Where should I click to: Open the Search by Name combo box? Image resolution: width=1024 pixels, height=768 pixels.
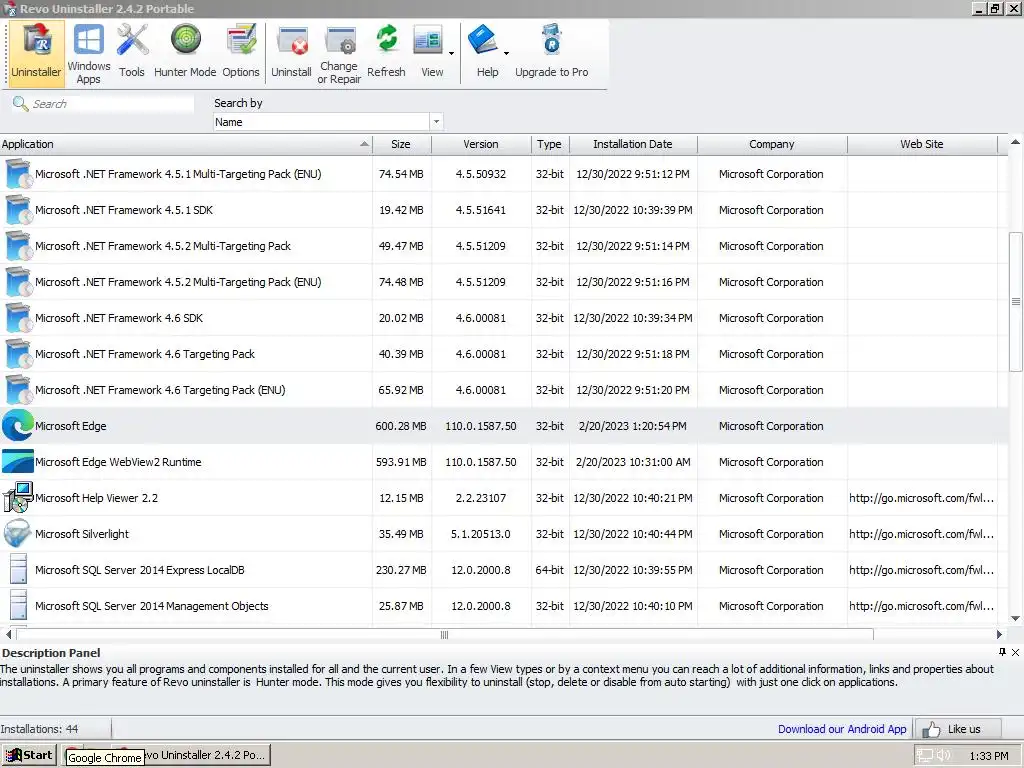[x=328, y=122]
